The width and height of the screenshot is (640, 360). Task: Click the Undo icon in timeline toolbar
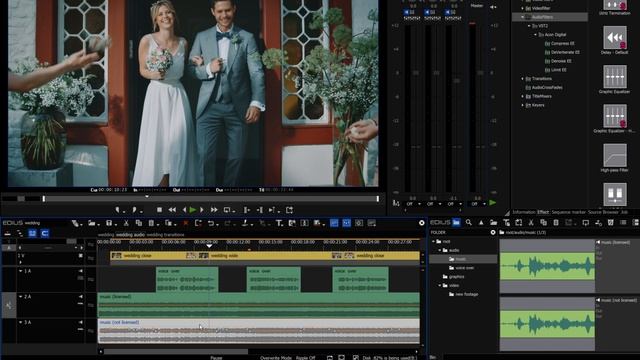[211, 223]
